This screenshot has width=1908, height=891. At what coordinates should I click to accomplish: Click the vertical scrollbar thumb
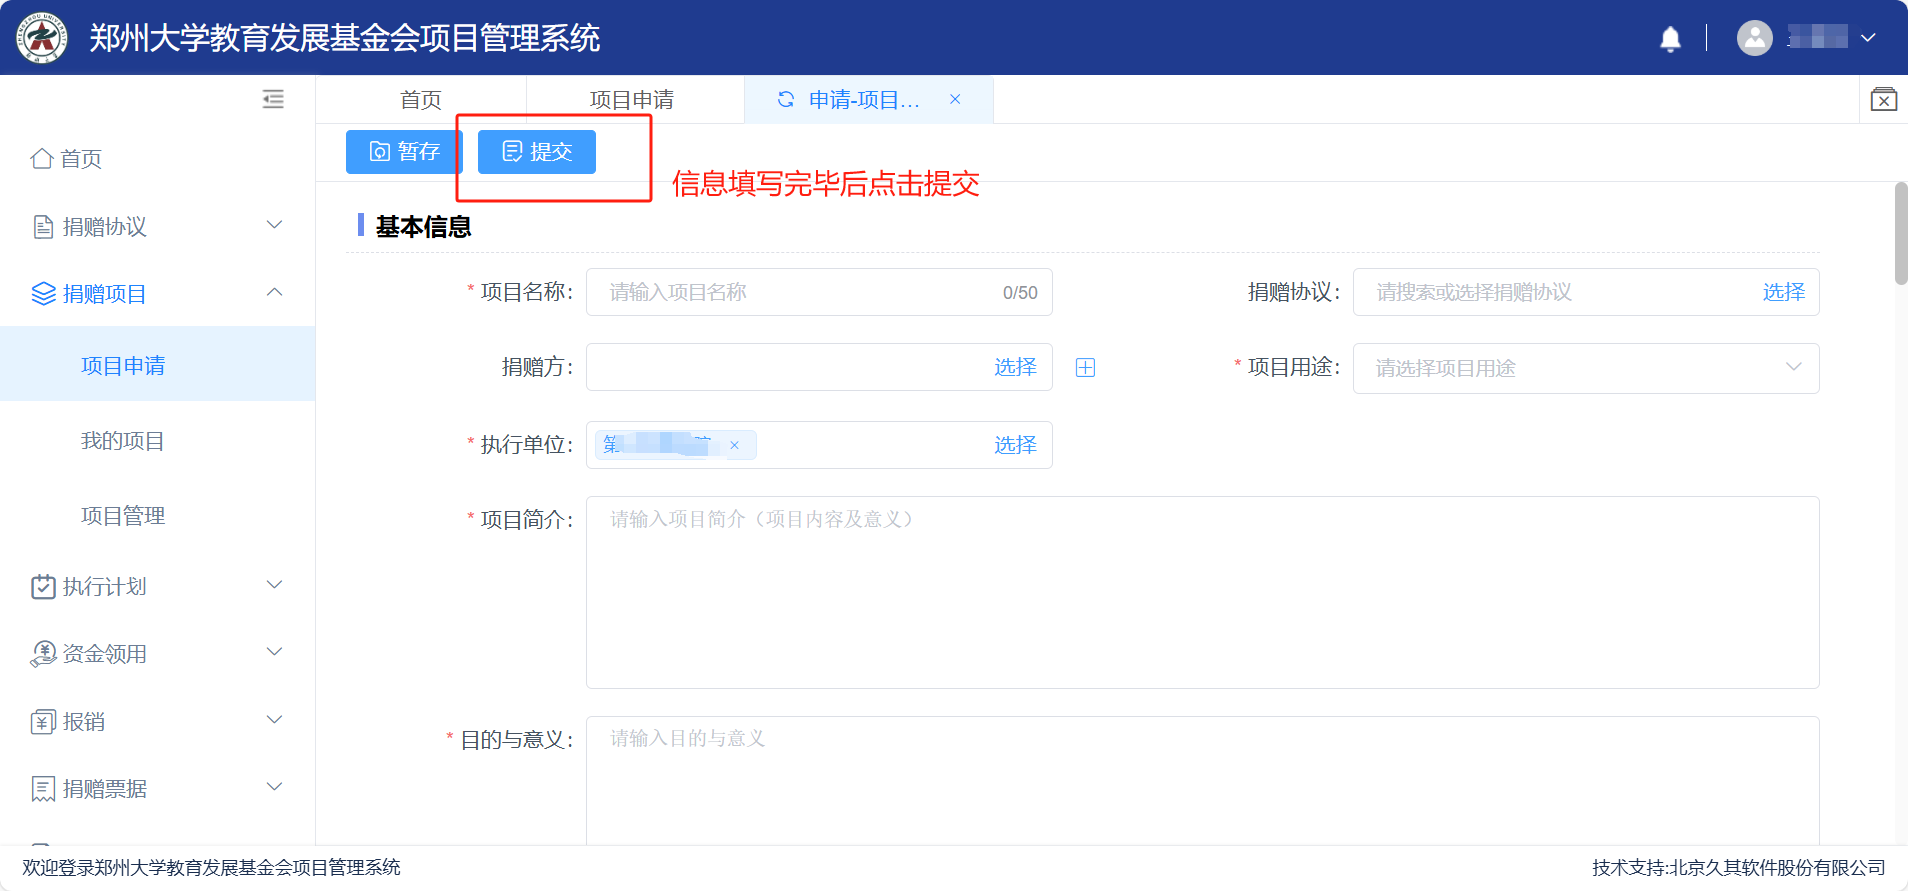coord(1900,233)
